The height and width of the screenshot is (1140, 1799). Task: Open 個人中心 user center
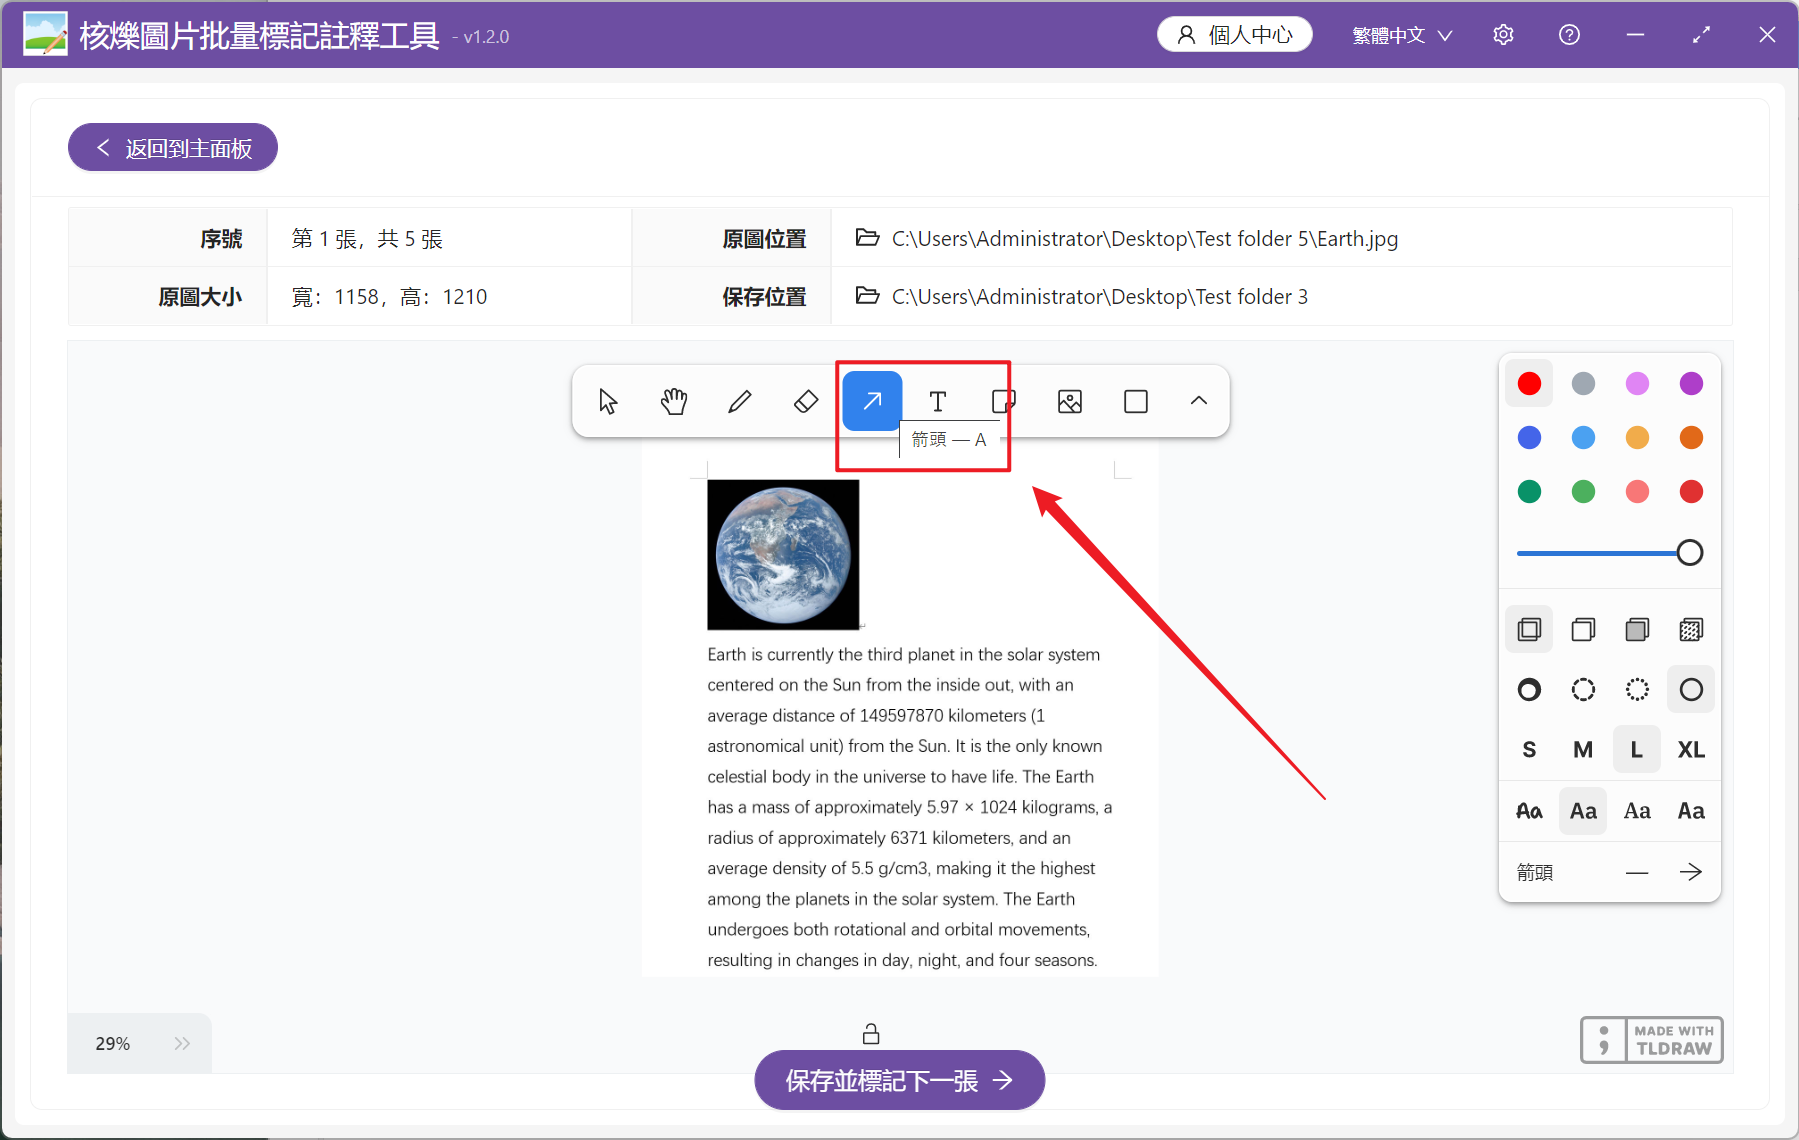pos(1235,35)
